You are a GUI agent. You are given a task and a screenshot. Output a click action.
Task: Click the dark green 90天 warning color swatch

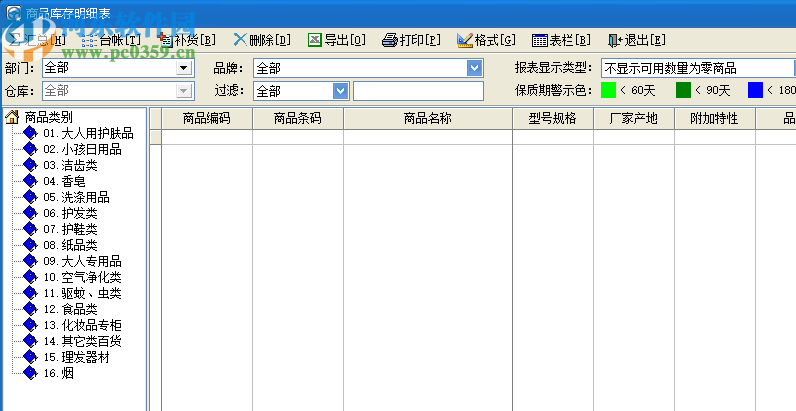(683, 90)
